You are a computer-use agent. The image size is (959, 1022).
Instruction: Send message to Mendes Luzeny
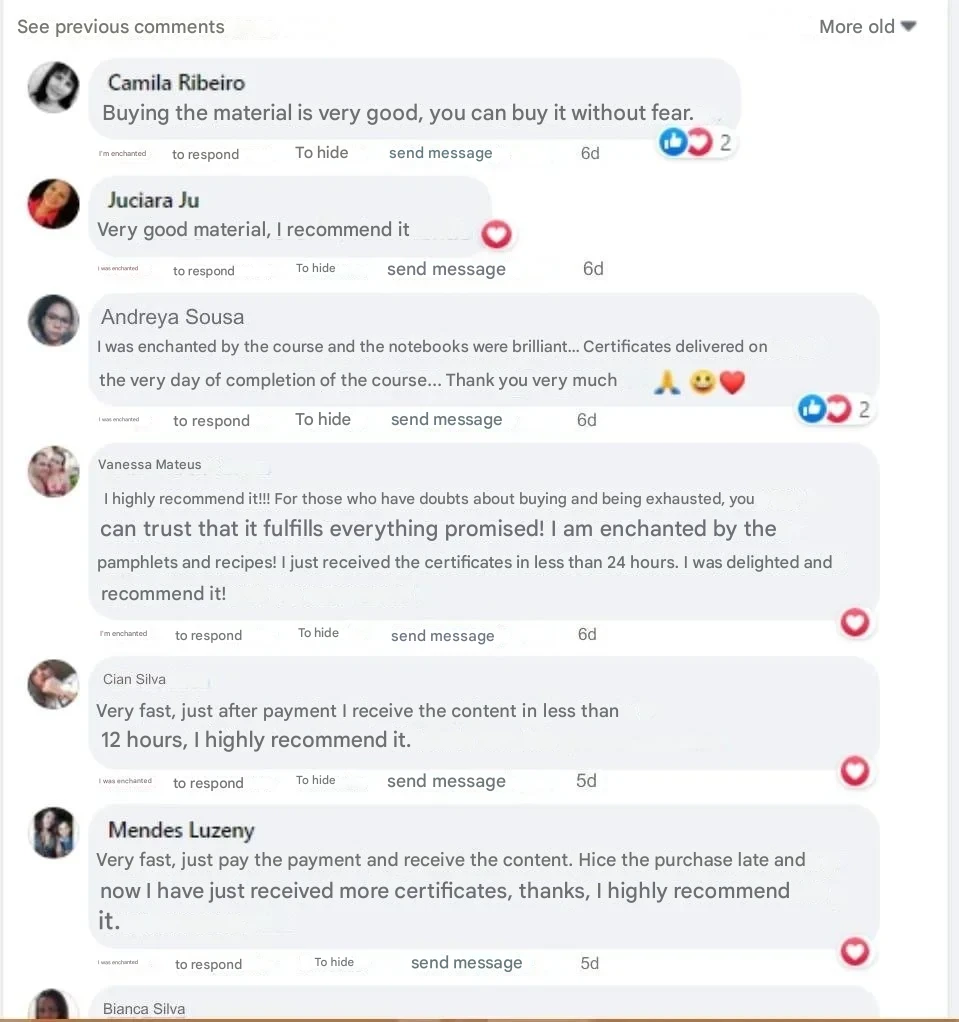coord(466,963)
